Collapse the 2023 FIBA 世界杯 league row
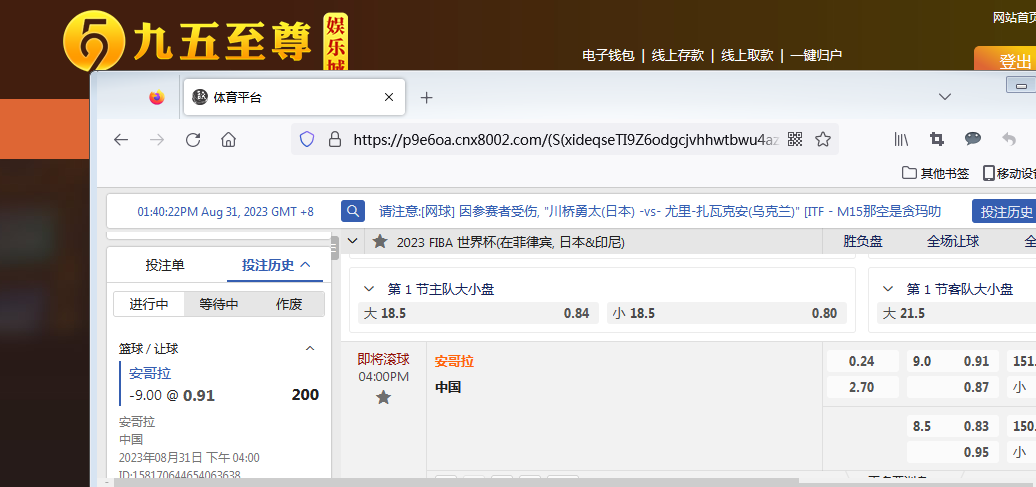Screen dimensions: 1036x487 [352, 241]
